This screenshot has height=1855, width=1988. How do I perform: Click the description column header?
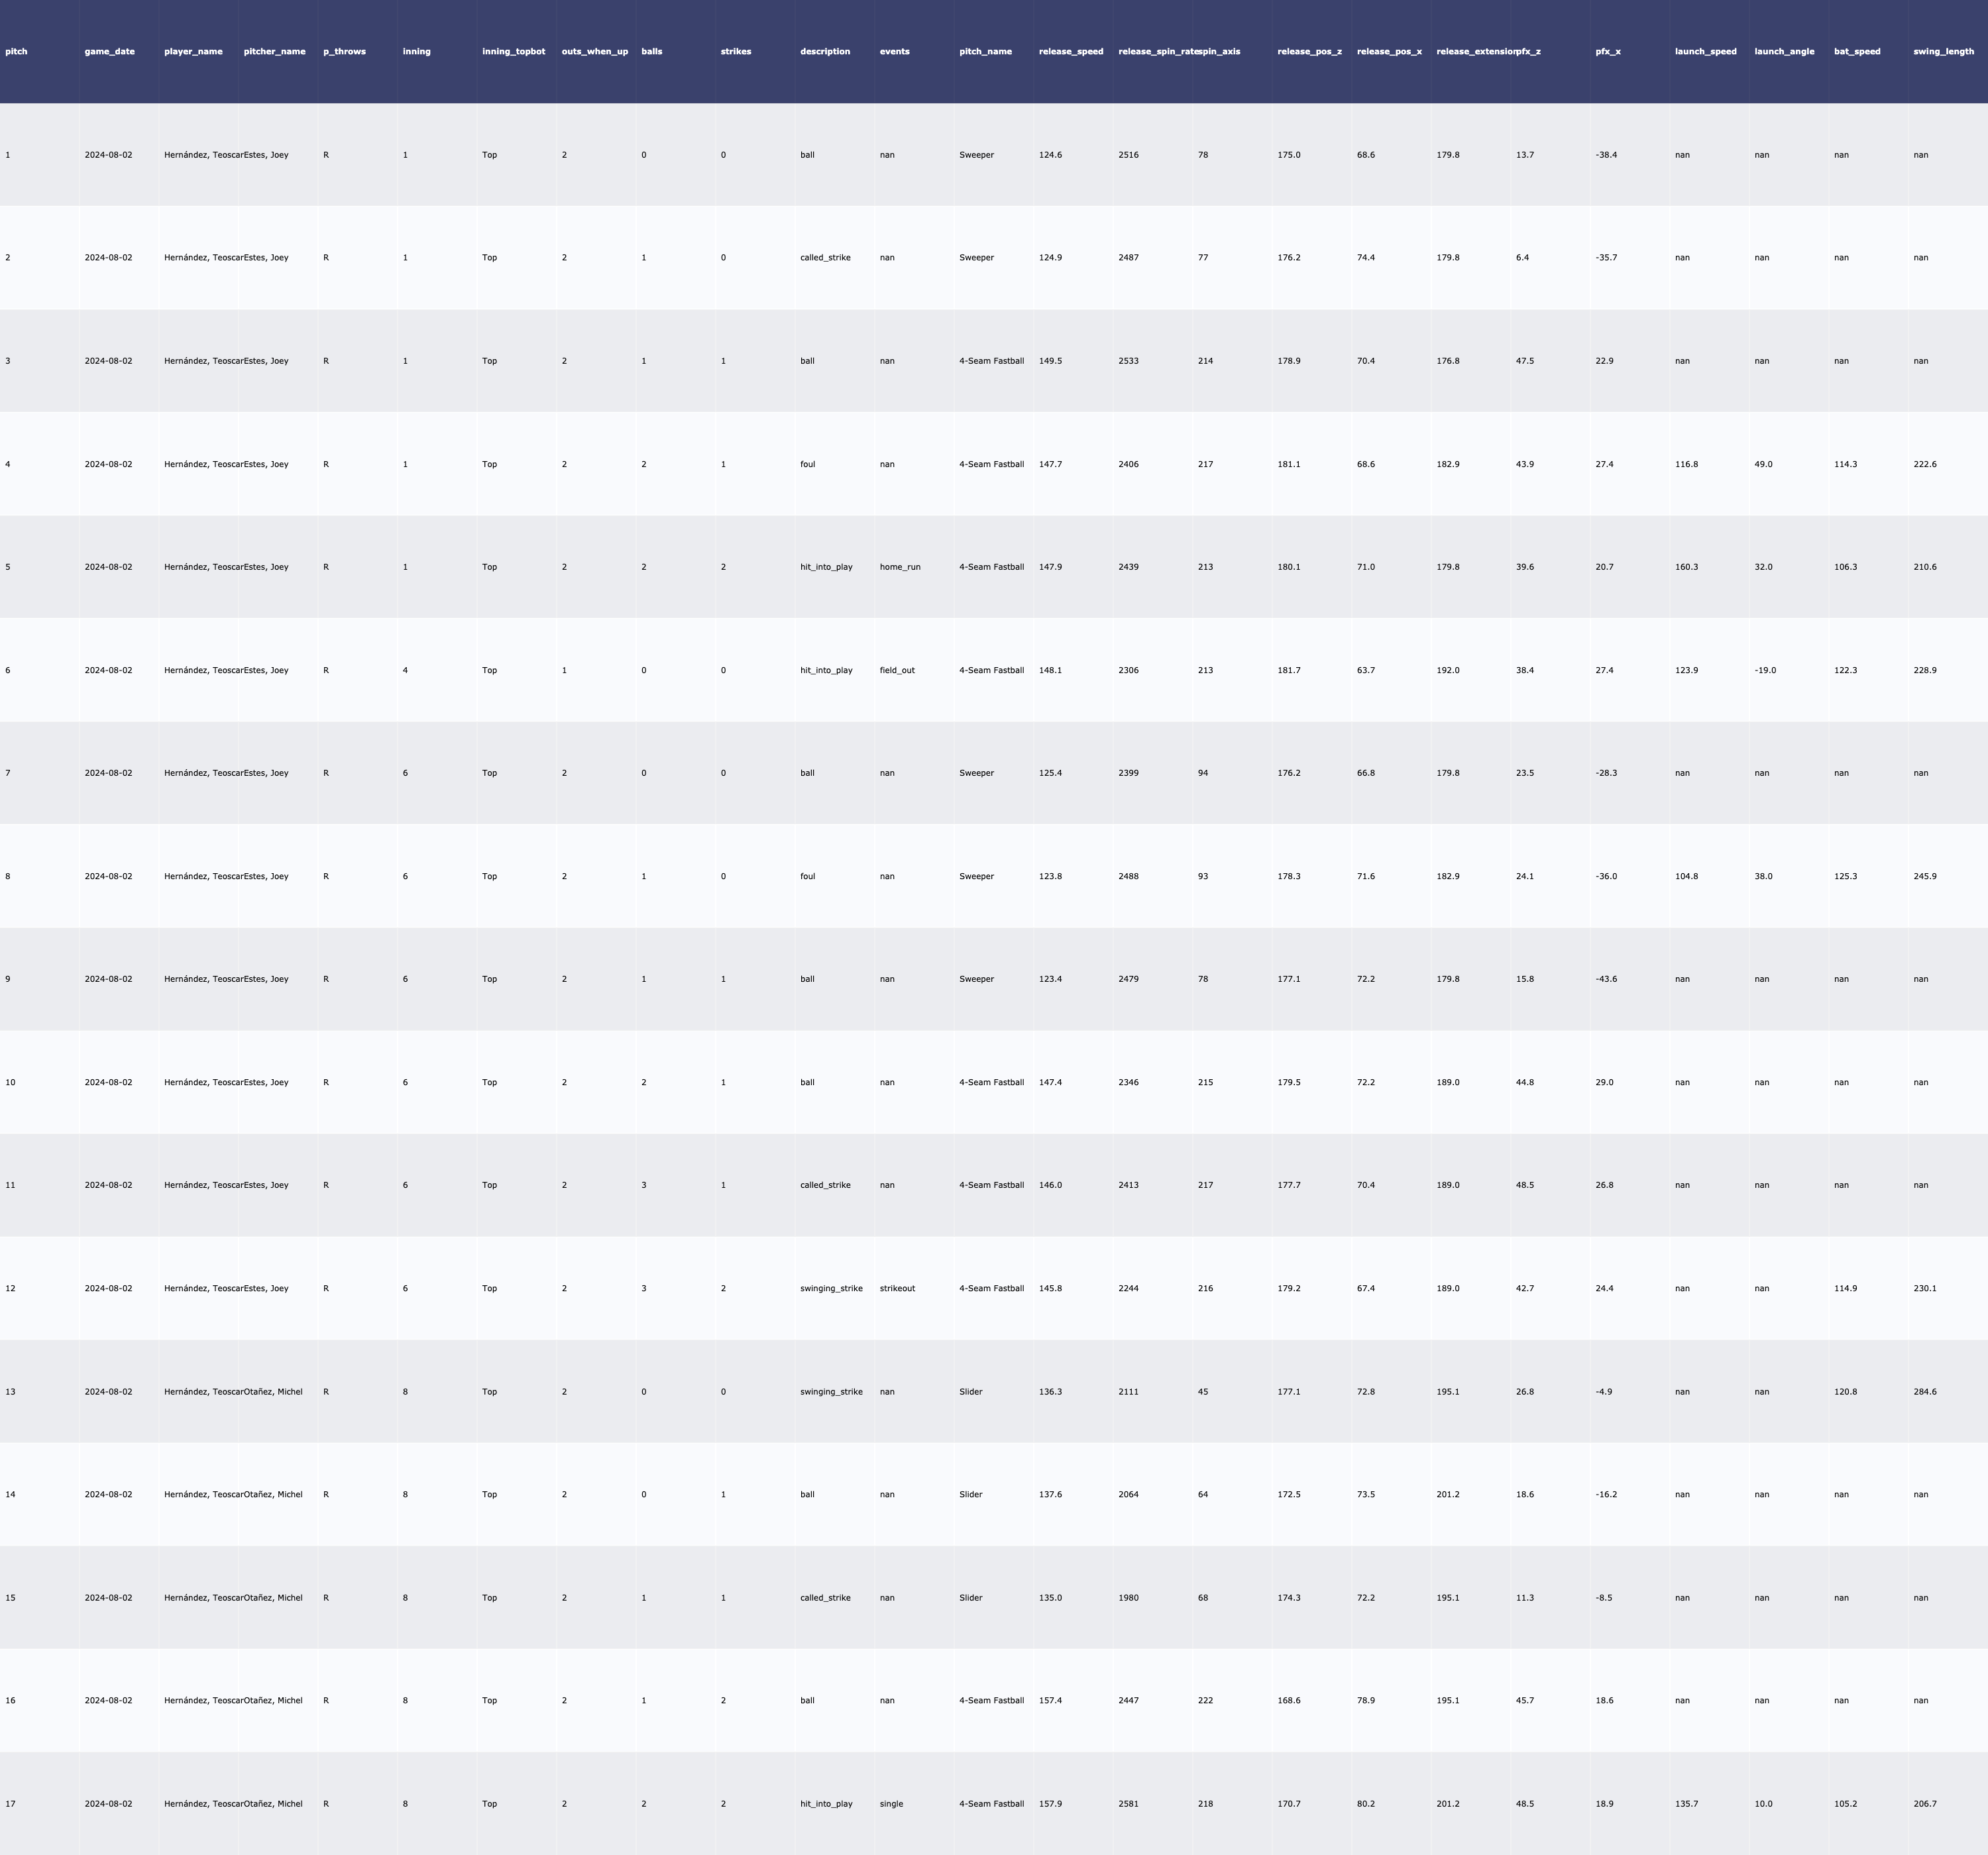tap(825, 51)
